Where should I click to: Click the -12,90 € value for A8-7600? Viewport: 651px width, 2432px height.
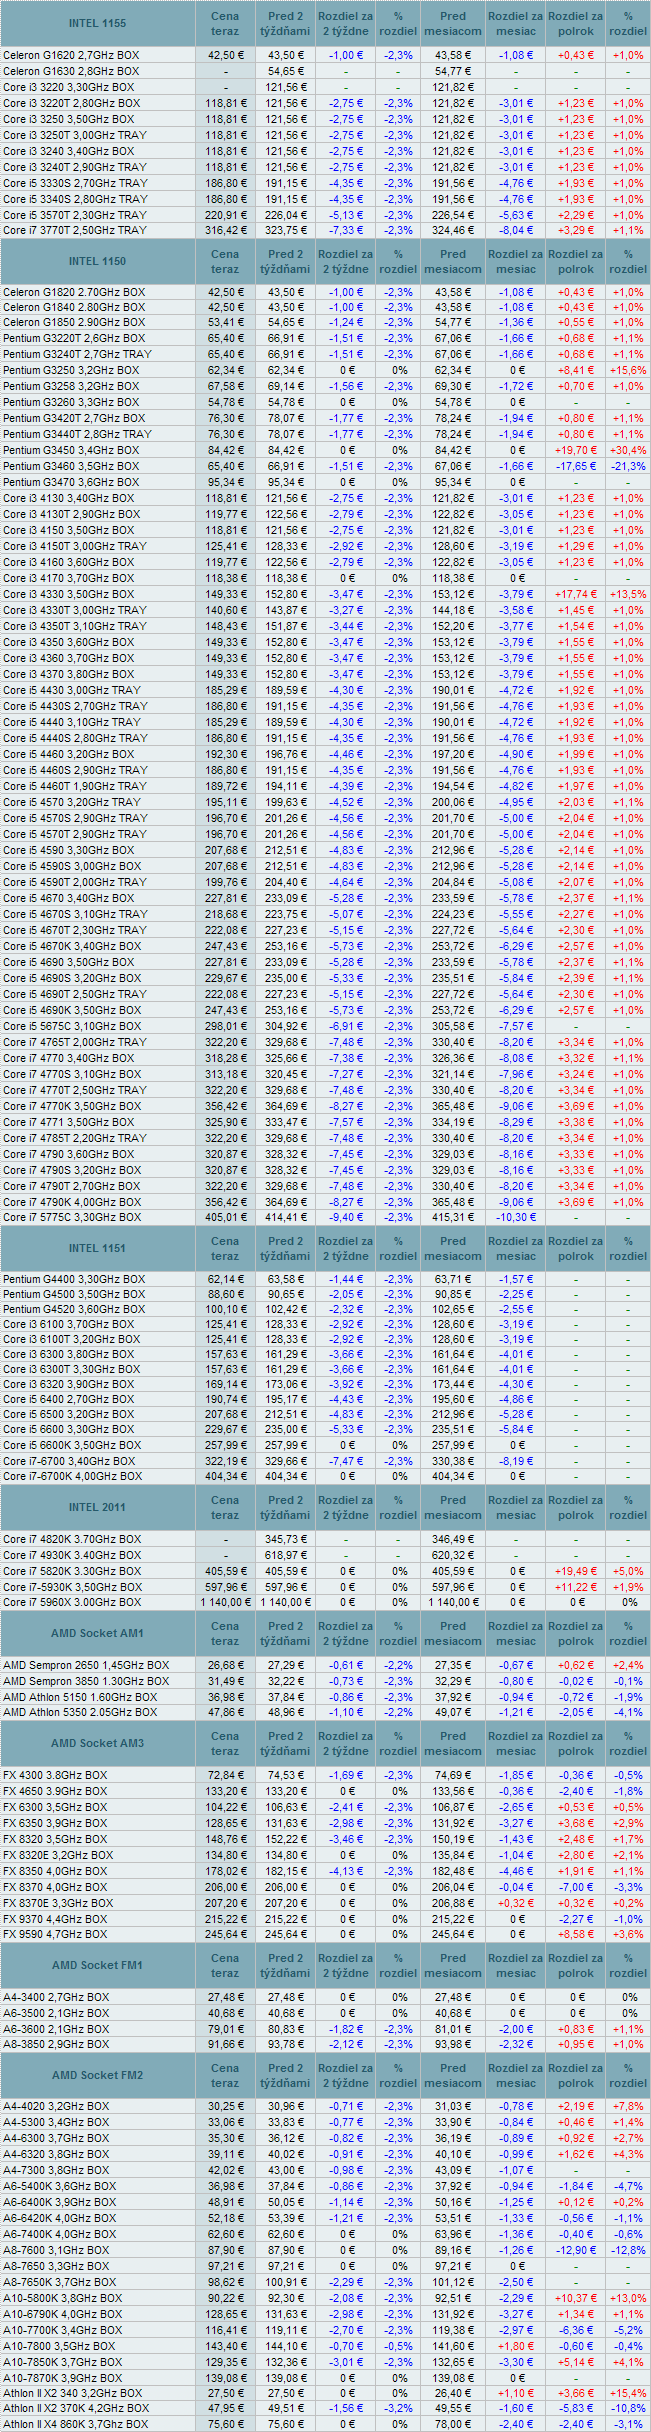[x=576, y=2250]
